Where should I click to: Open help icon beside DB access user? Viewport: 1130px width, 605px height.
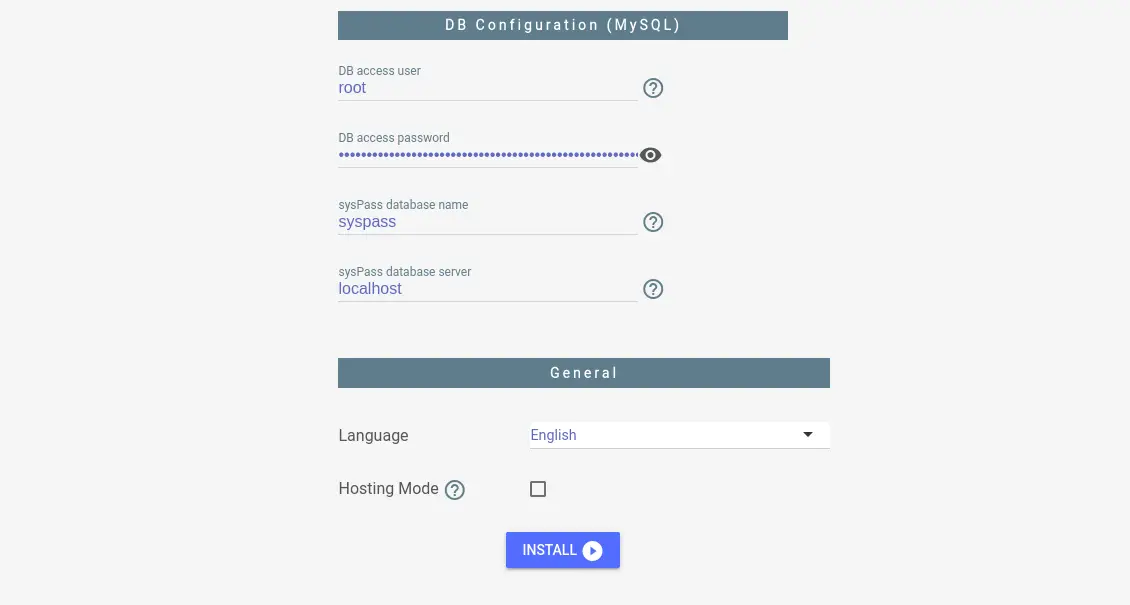click(653, 88)
